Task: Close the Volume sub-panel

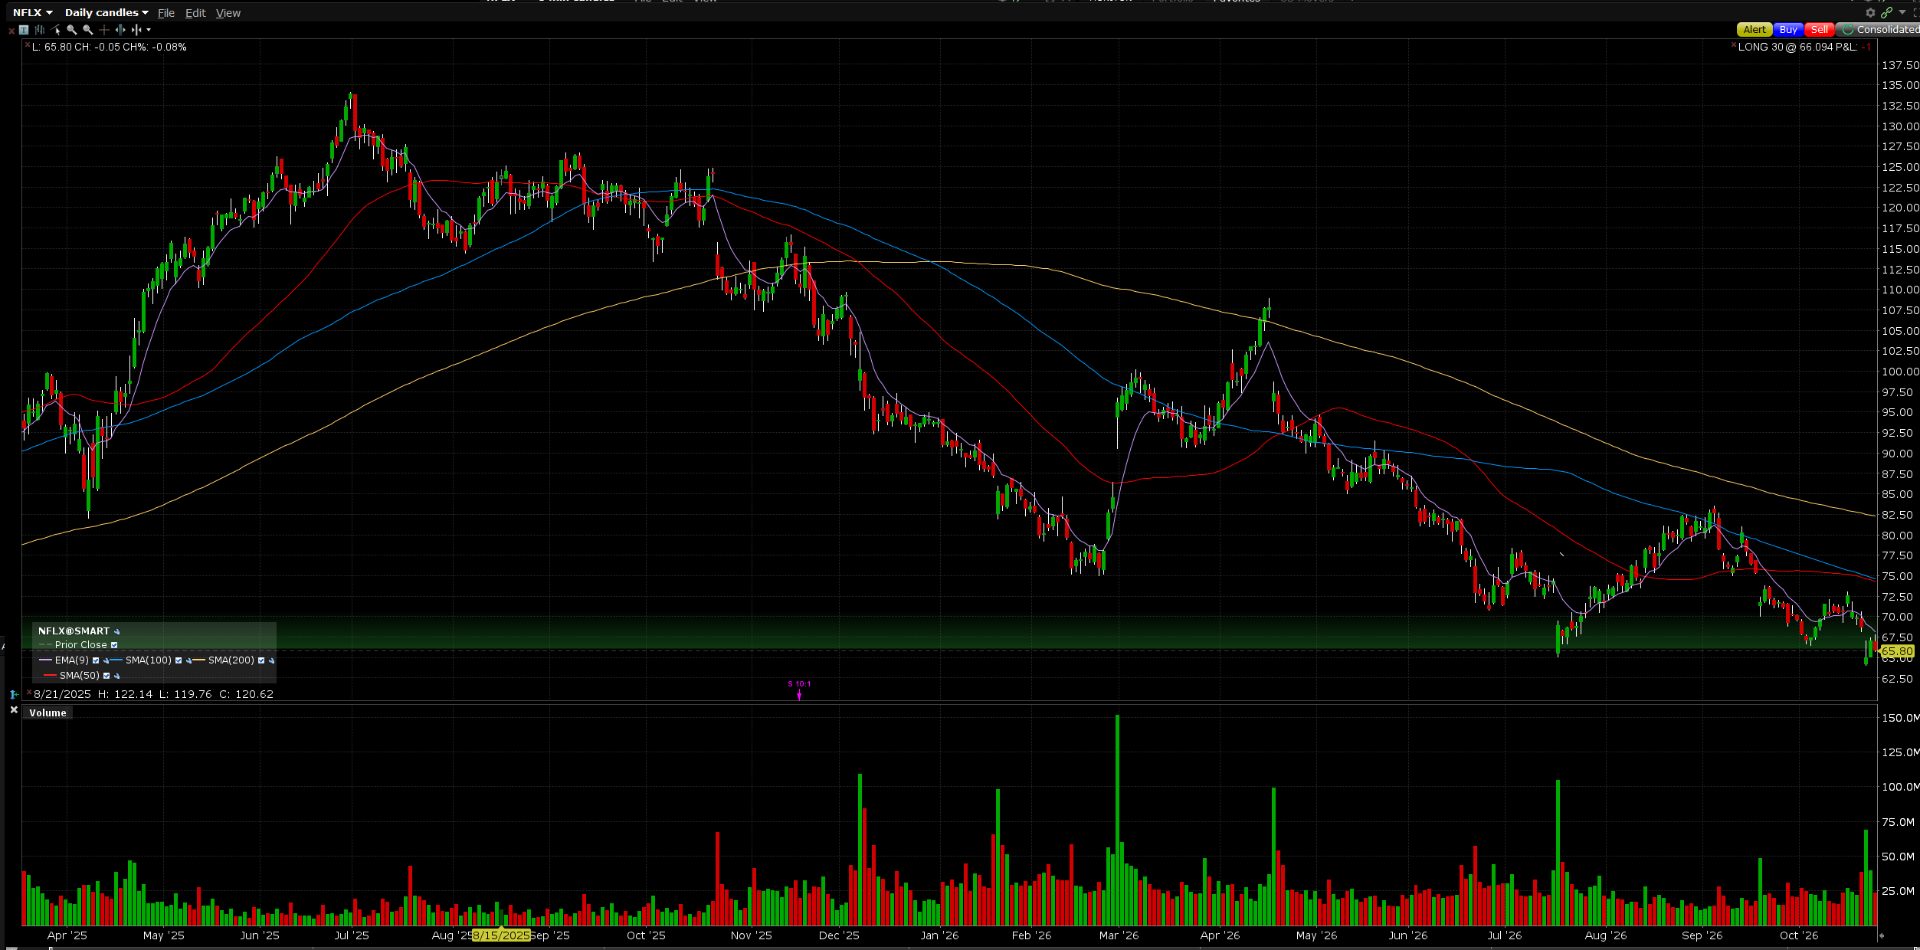Action: tap(14, 710)
